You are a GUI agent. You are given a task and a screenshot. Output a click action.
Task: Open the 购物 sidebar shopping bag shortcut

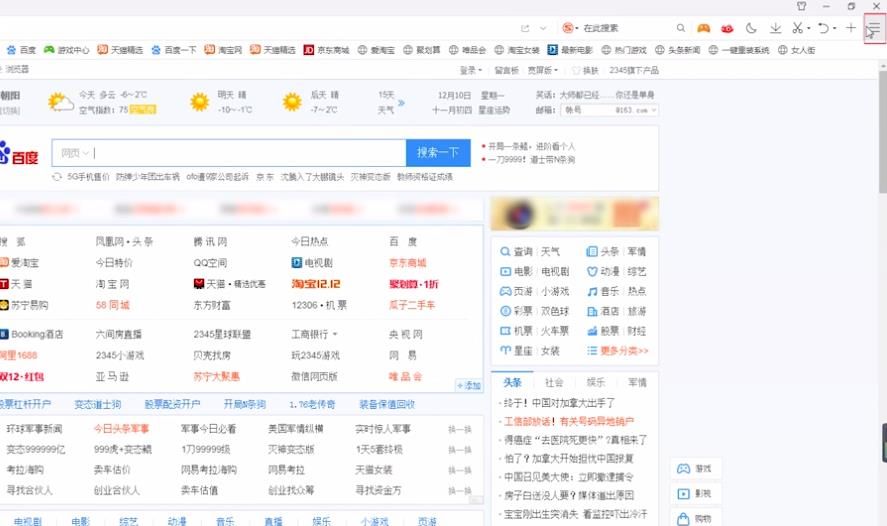(695, 519)
